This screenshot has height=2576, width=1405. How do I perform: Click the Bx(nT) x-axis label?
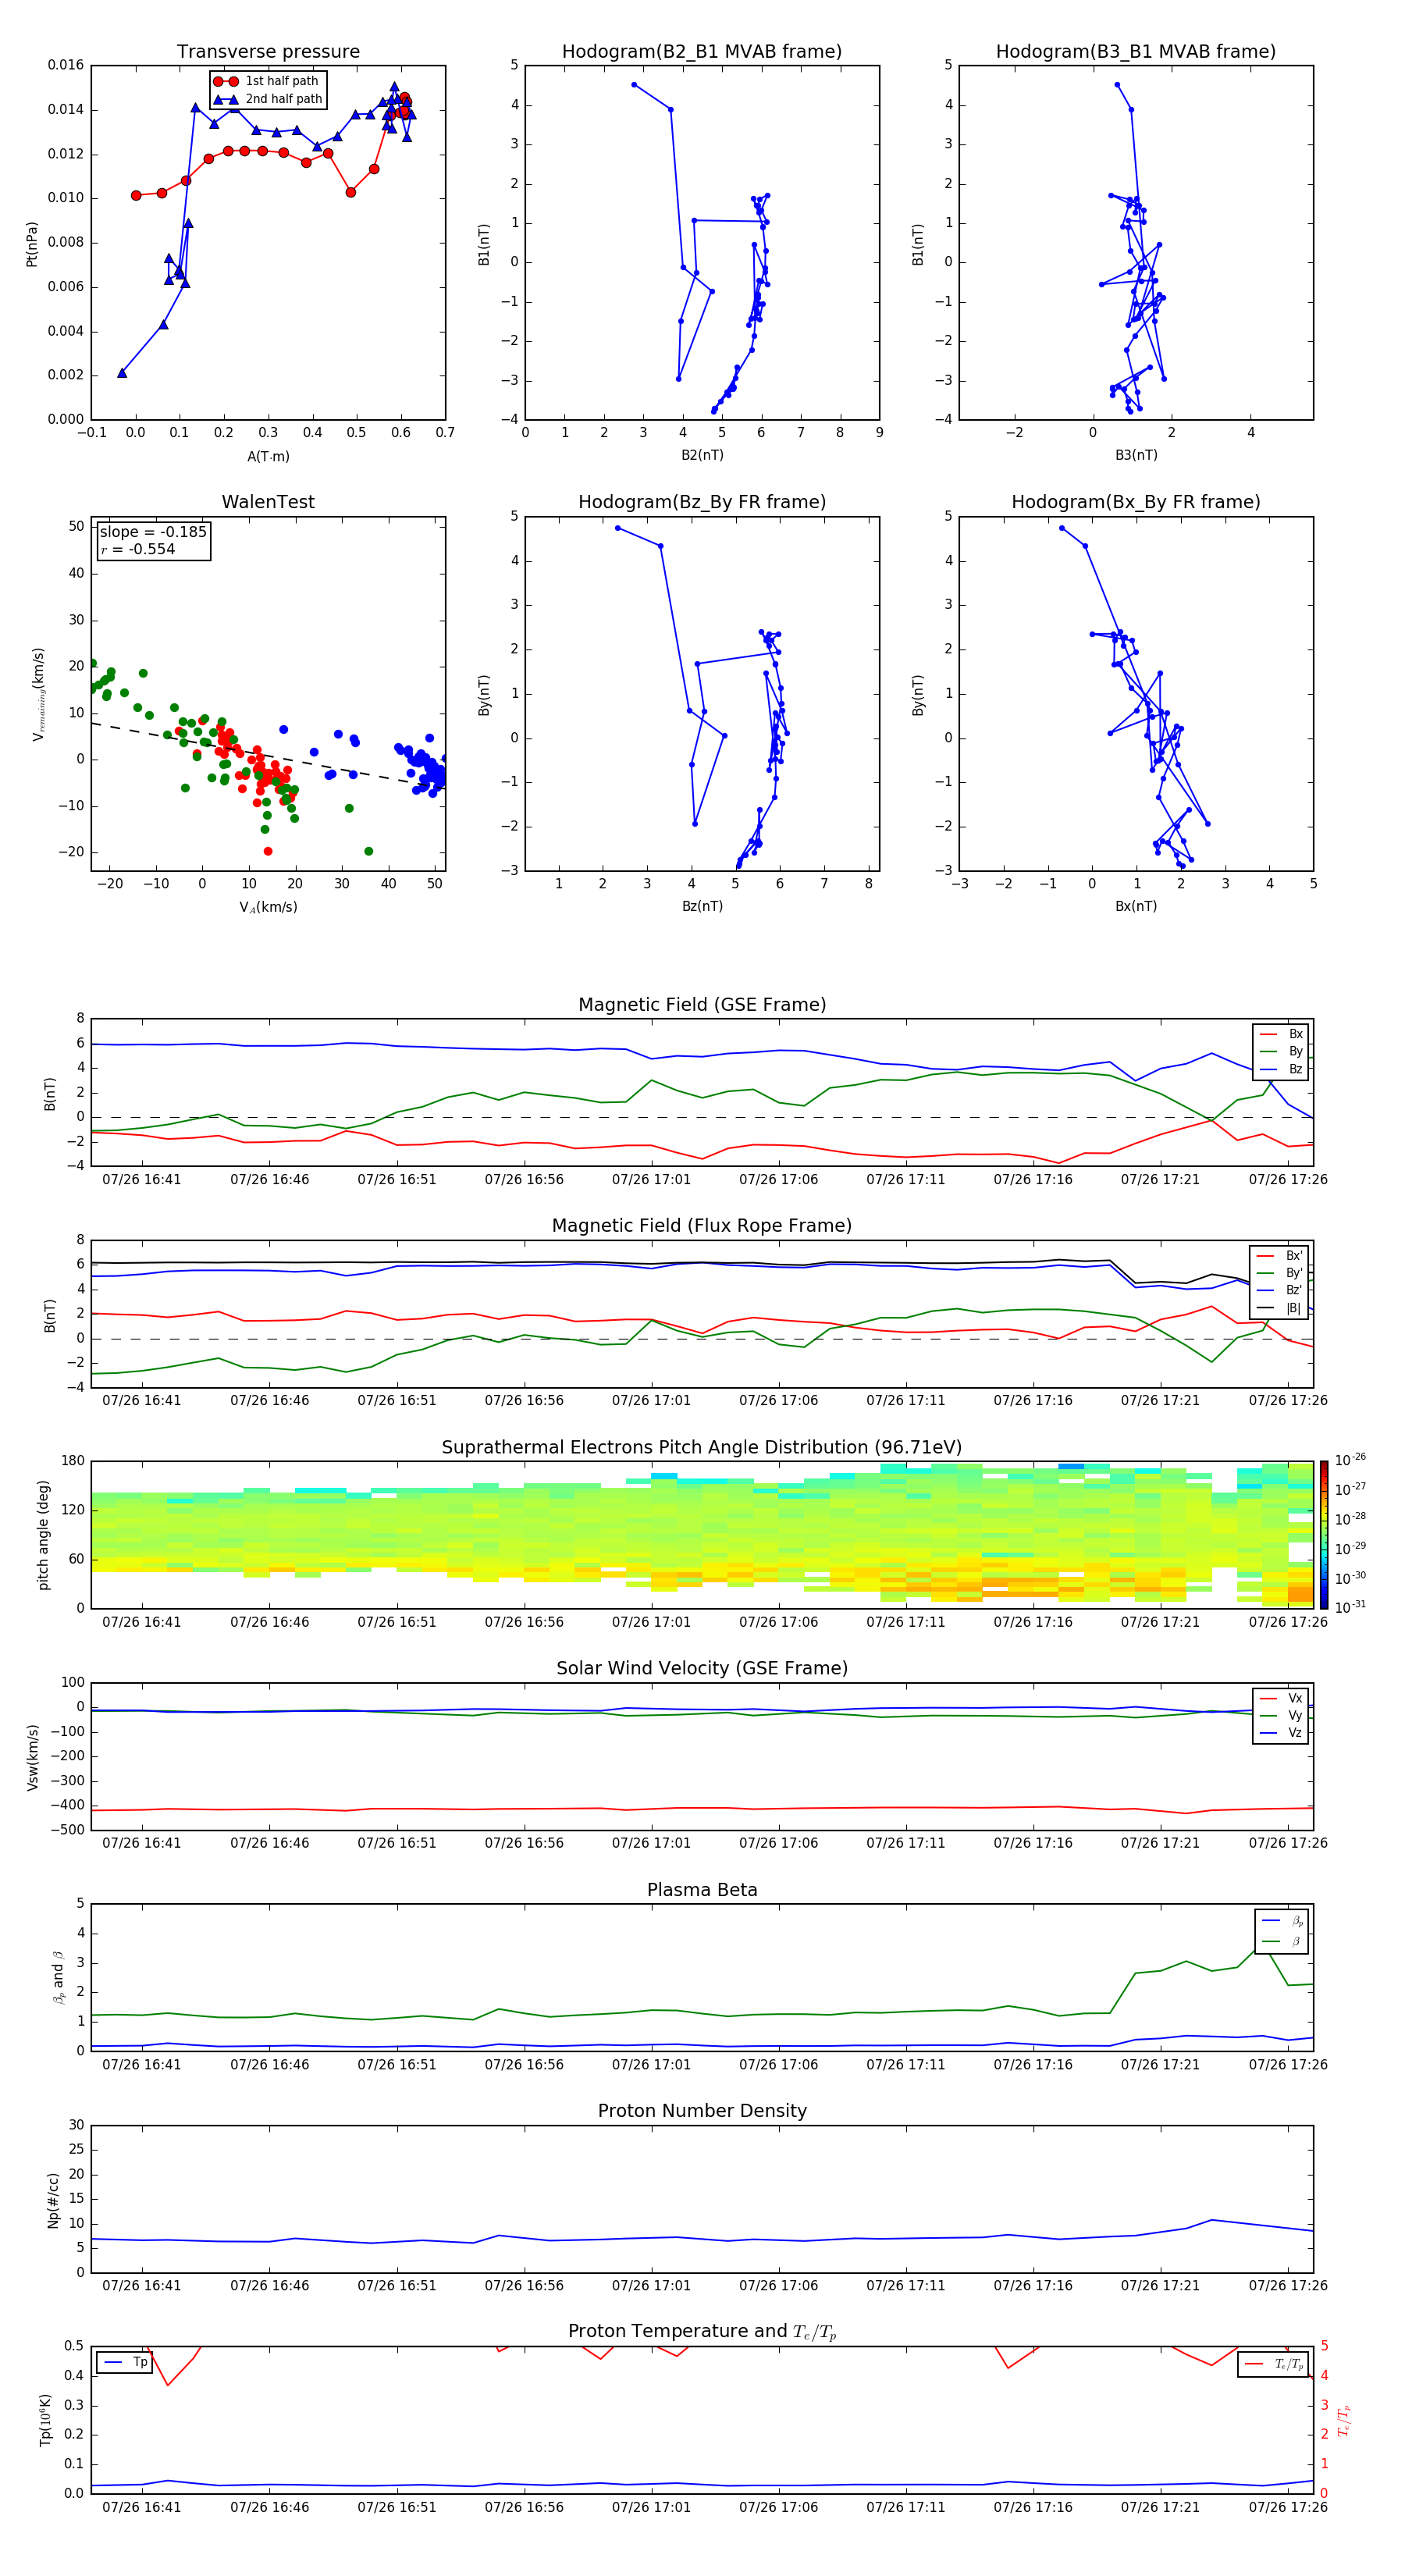[x=1136, y=906]
